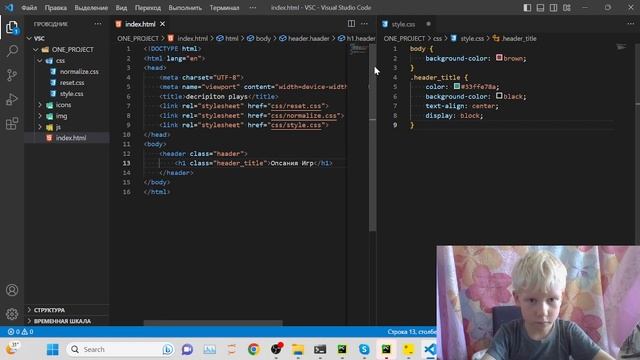
Task: Open Customize Layout icon
Action: tap(567, 8)
